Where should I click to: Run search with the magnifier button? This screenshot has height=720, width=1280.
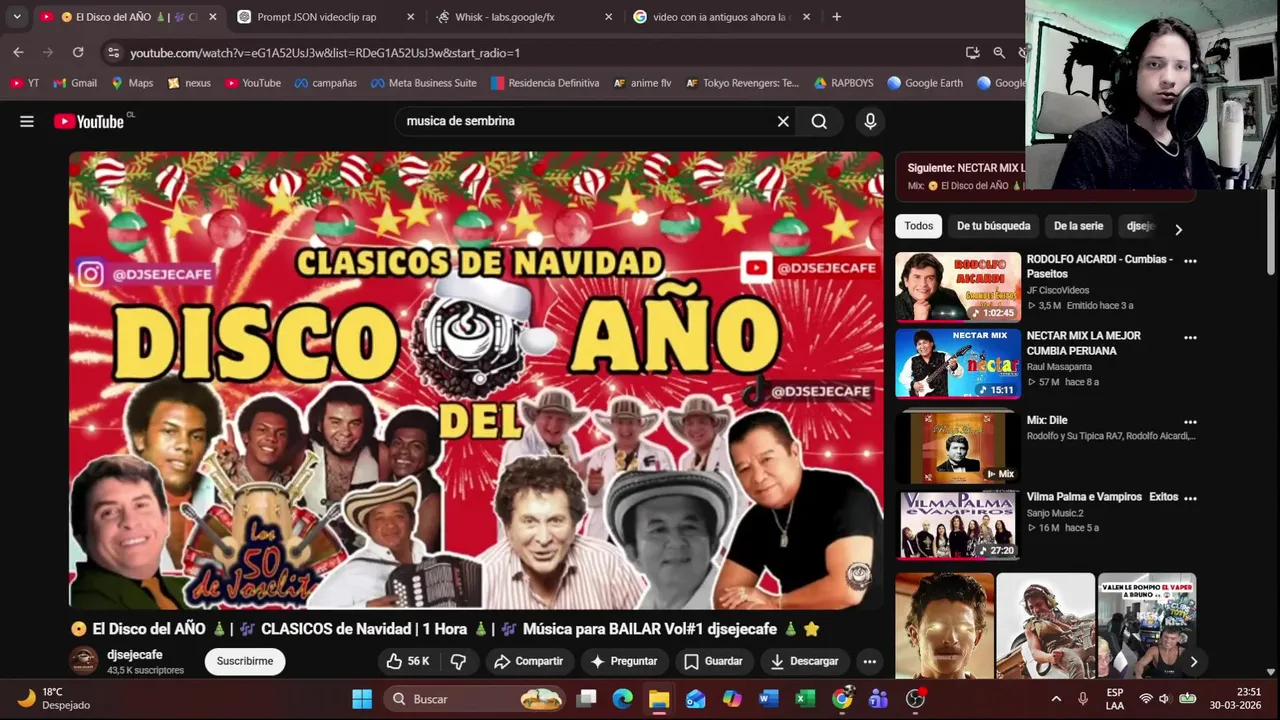tap(819, 121)
